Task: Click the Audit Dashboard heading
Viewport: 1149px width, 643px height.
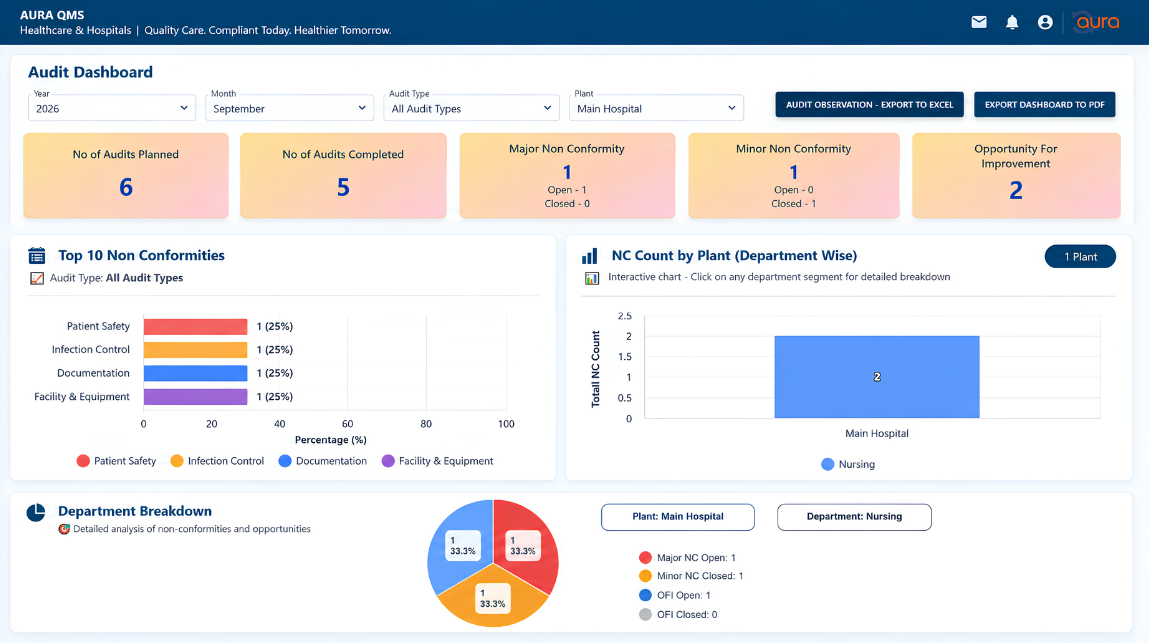Action: point(90,72)
